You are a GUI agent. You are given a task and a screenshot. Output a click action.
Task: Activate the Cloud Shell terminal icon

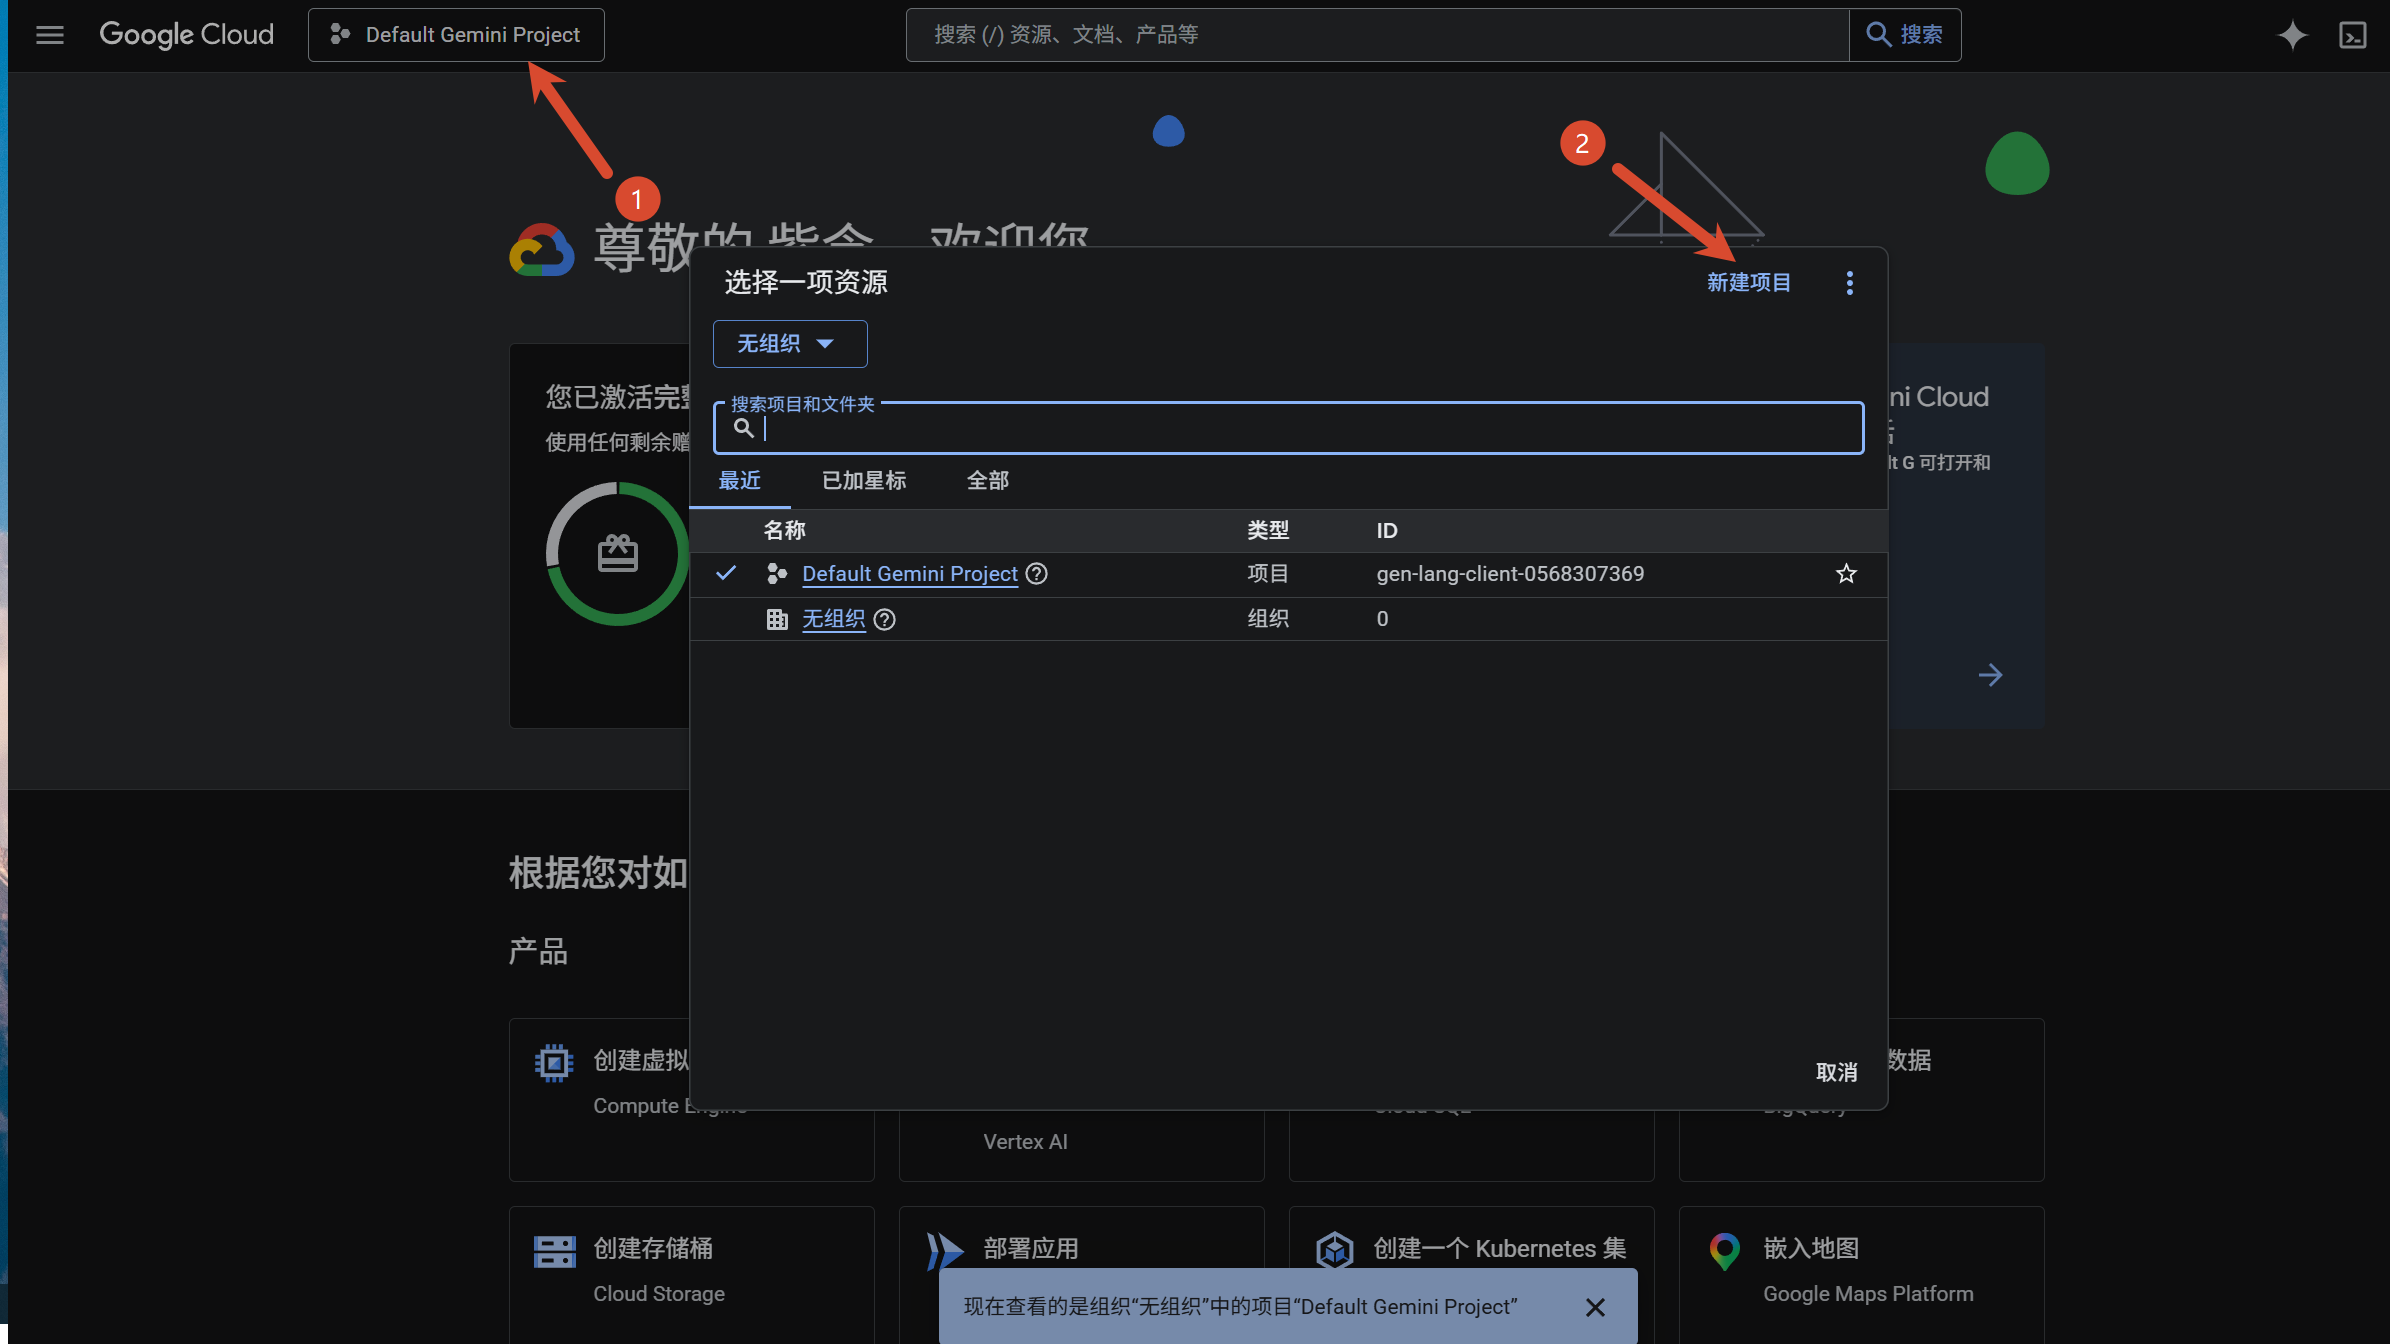pyautogui.click(x=2353, y=35)
